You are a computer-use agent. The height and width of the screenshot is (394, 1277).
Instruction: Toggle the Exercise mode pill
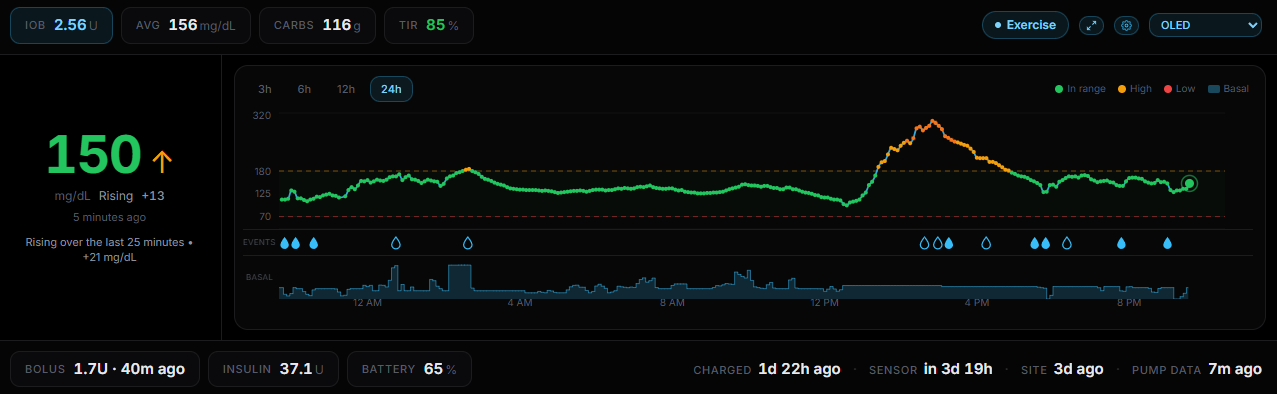[1025, 25]
